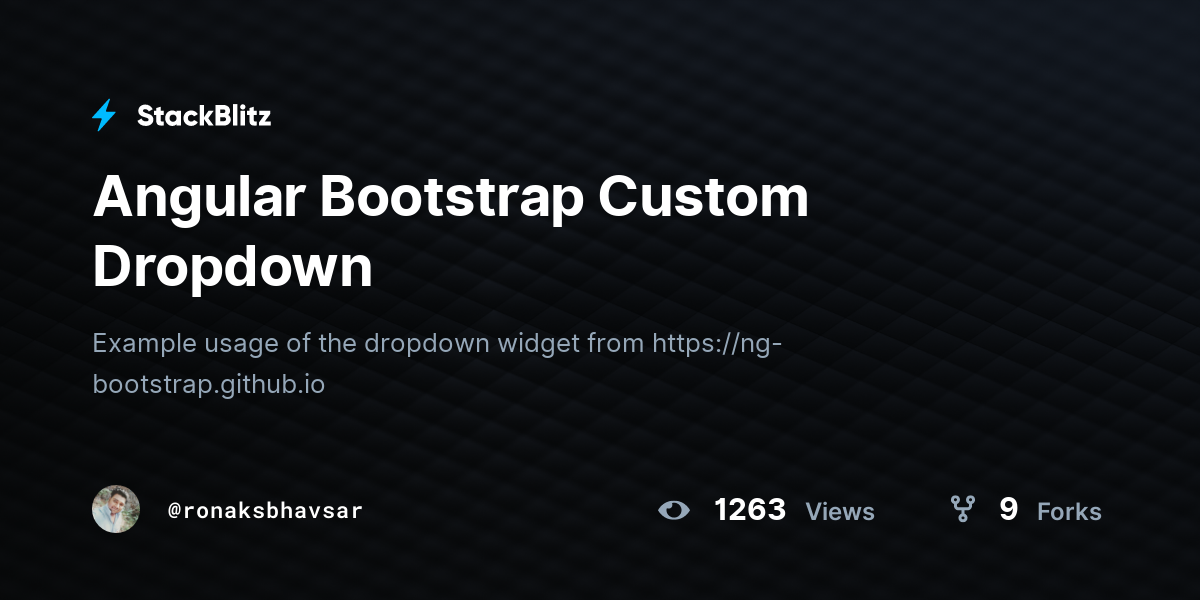Select the Forks label
1200x600 pixels.
[x=1069, y=512]
